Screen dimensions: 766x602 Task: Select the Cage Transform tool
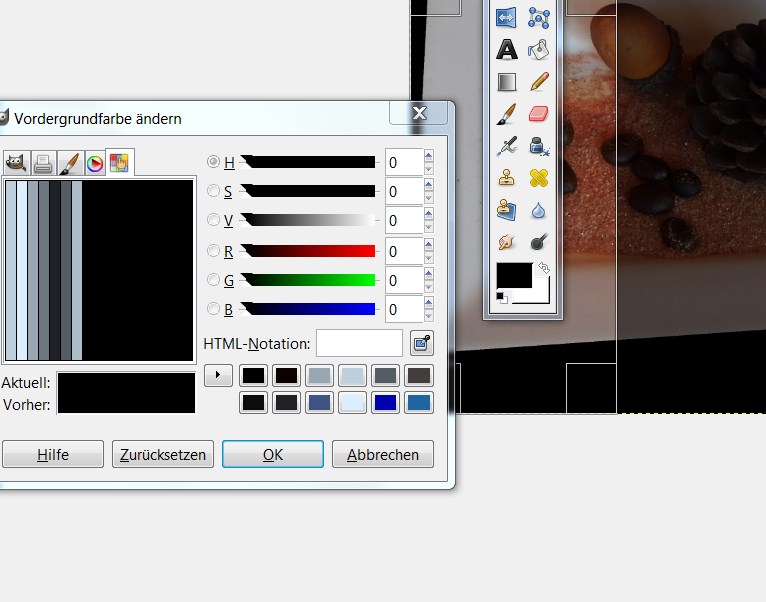(538, 18)
